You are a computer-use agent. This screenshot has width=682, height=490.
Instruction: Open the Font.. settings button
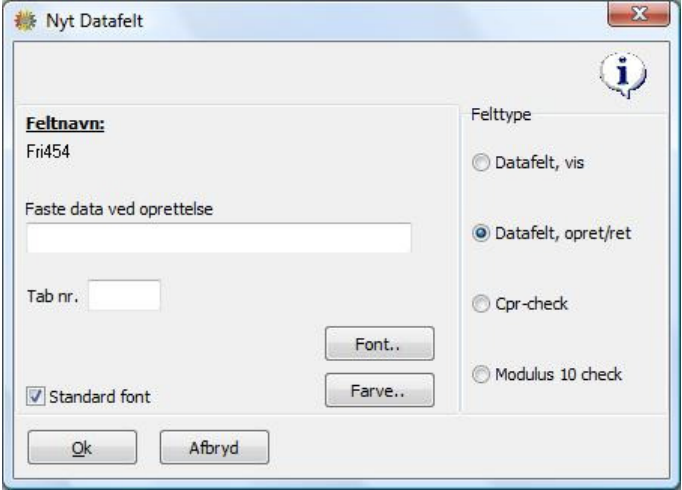(379, 343)
